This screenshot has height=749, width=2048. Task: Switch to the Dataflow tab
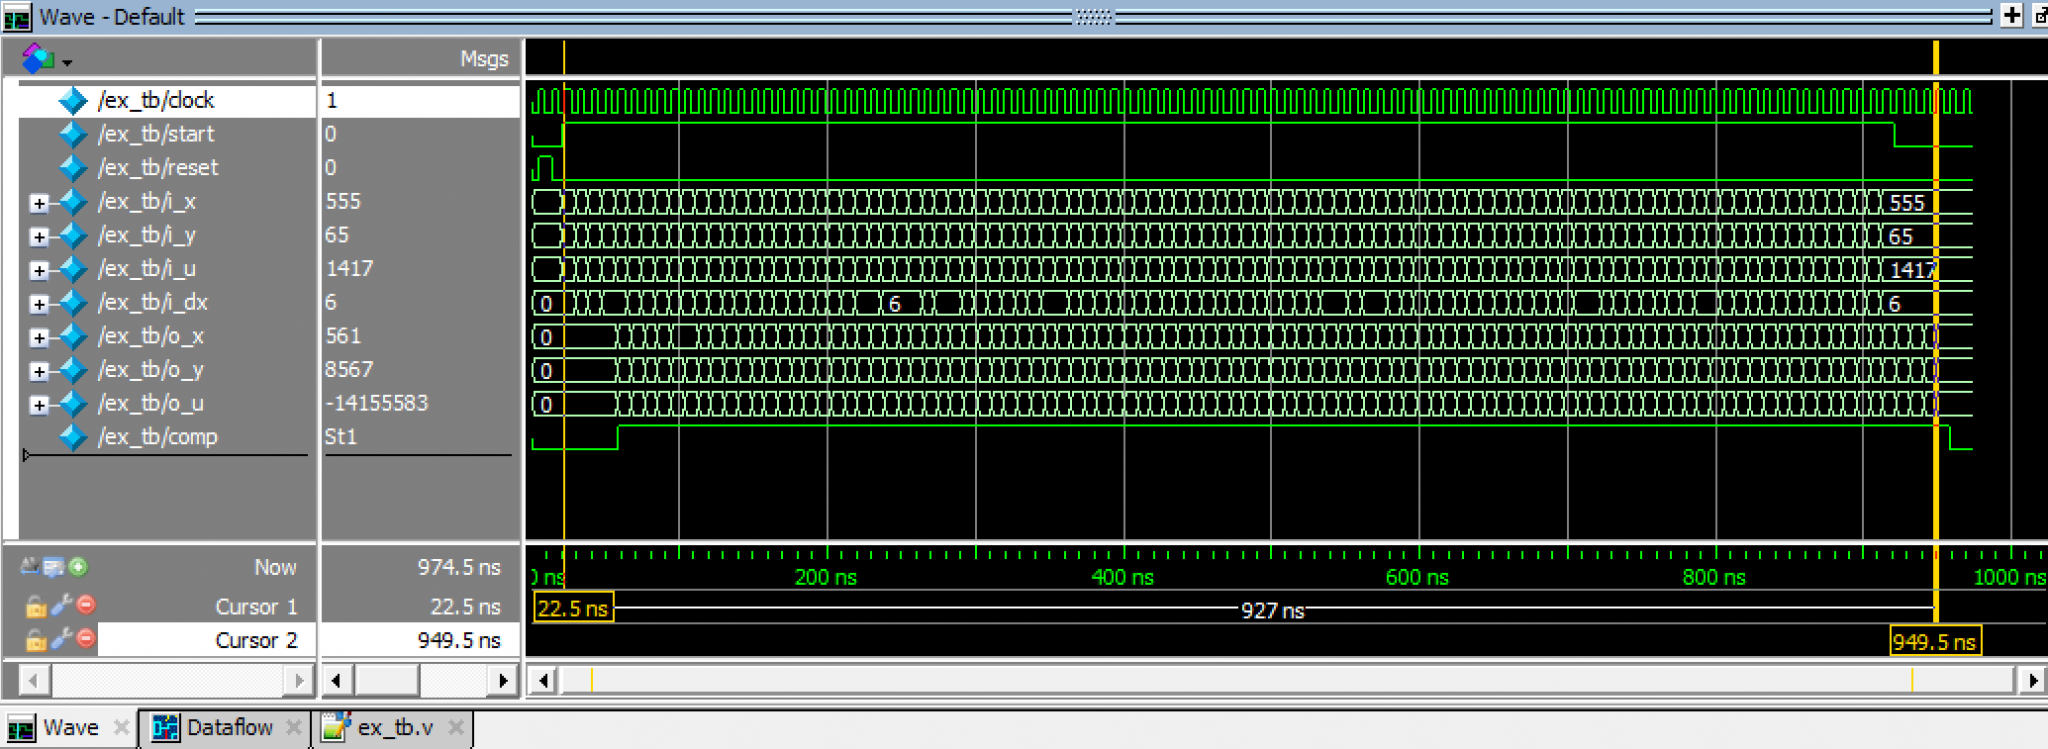click(x=228, y=727)
